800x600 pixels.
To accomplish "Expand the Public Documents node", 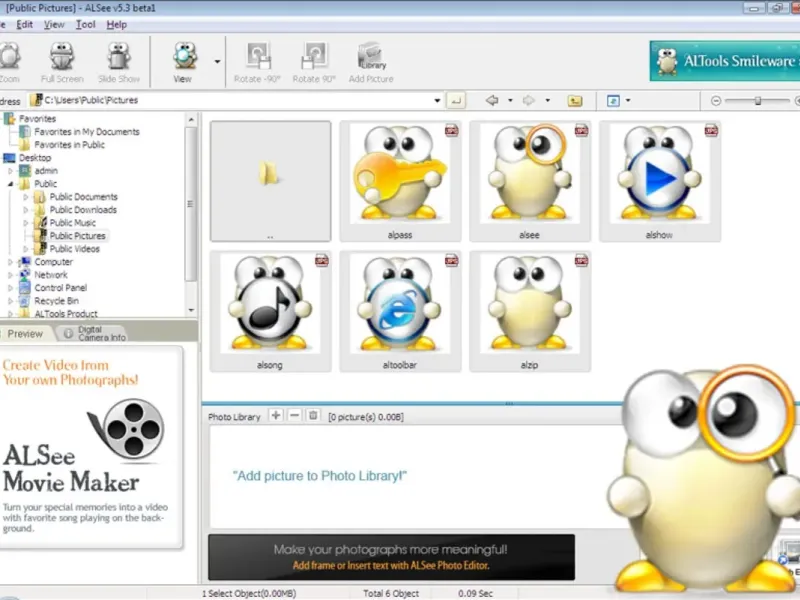I will coord(26,197).
